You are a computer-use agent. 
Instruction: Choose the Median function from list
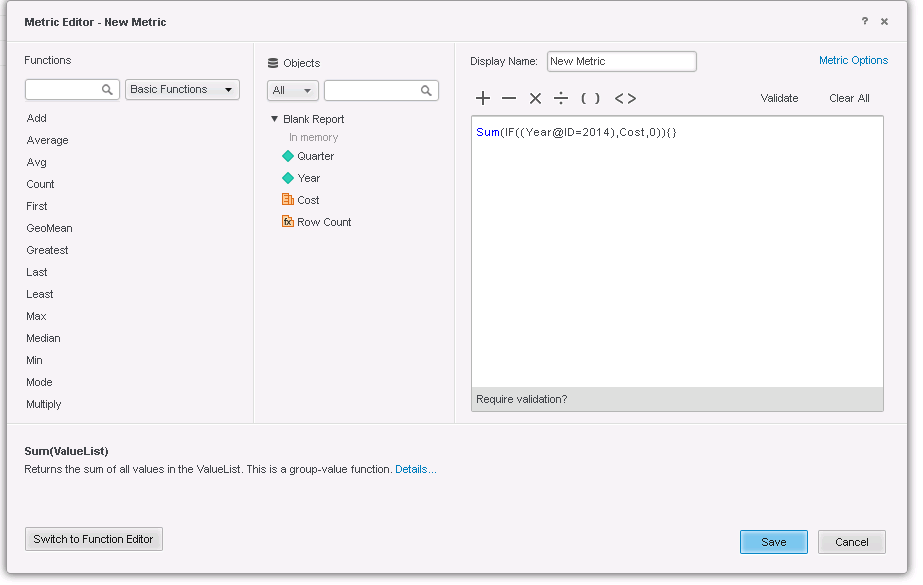pos(43,338)
